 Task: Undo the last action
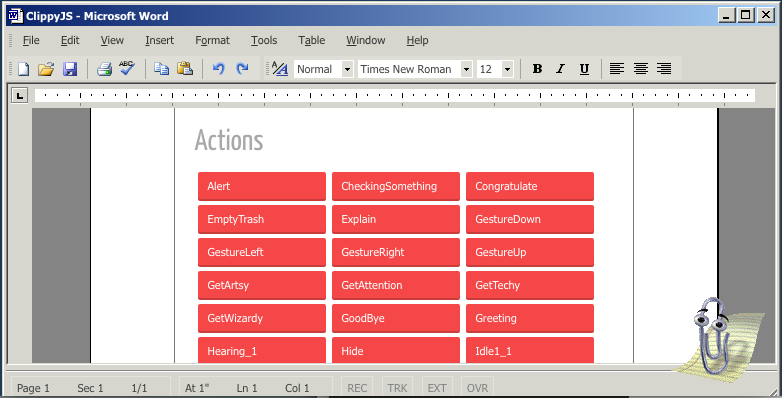coord(218,69)
